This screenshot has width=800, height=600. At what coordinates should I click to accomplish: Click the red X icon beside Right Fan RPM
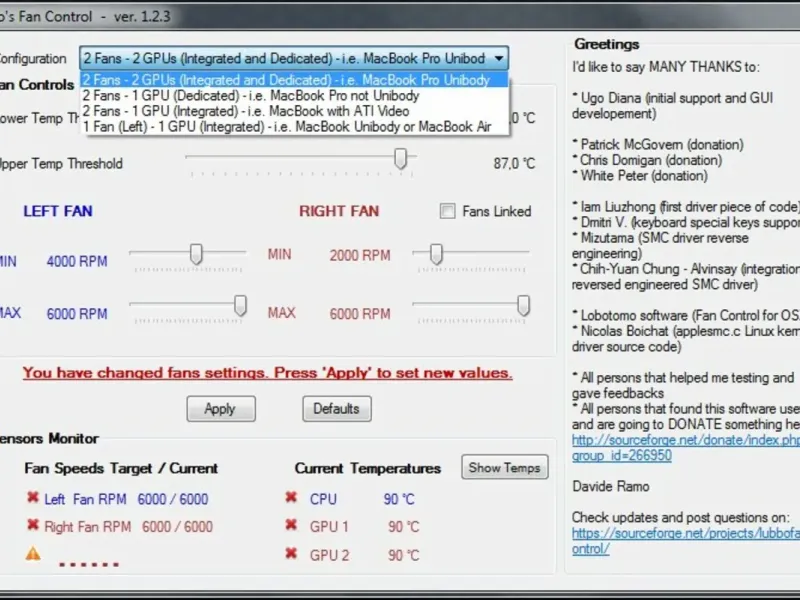click(33, 524)
